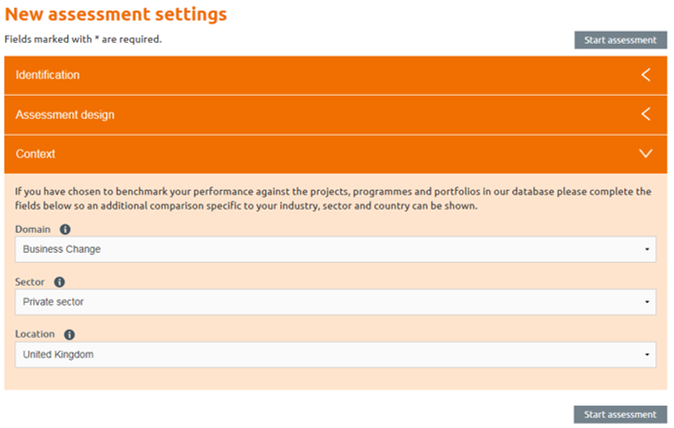The height and width of the screenshot is (428, 674).
Task: Click the Location field label
Action: click(x=35, y=334)
